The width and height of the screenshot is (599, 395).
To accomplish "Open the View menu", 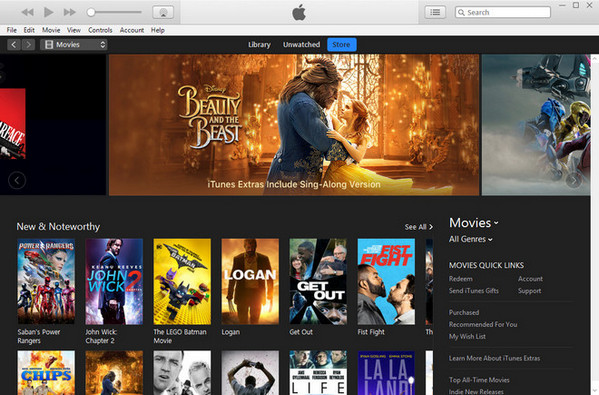I will pyautogui.click(x=74, y=30).
